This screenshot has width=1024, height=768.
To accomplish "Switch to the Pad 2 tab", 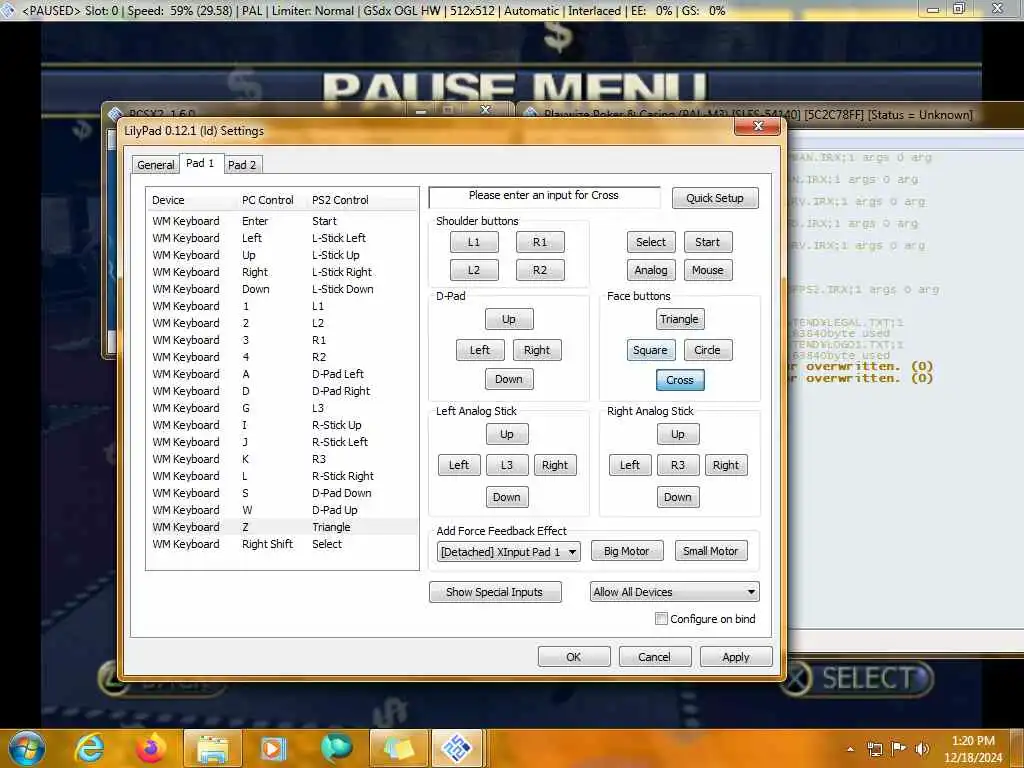I will pos(242,165).
